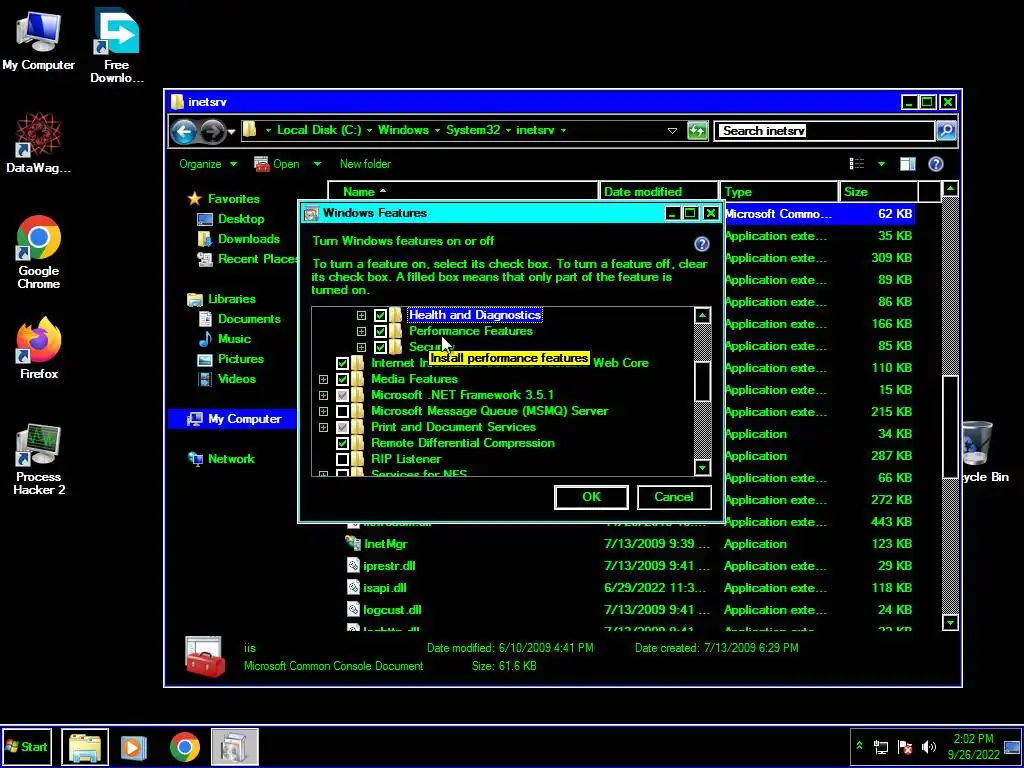Go to Documents library in sidebar

pos(240,319)
